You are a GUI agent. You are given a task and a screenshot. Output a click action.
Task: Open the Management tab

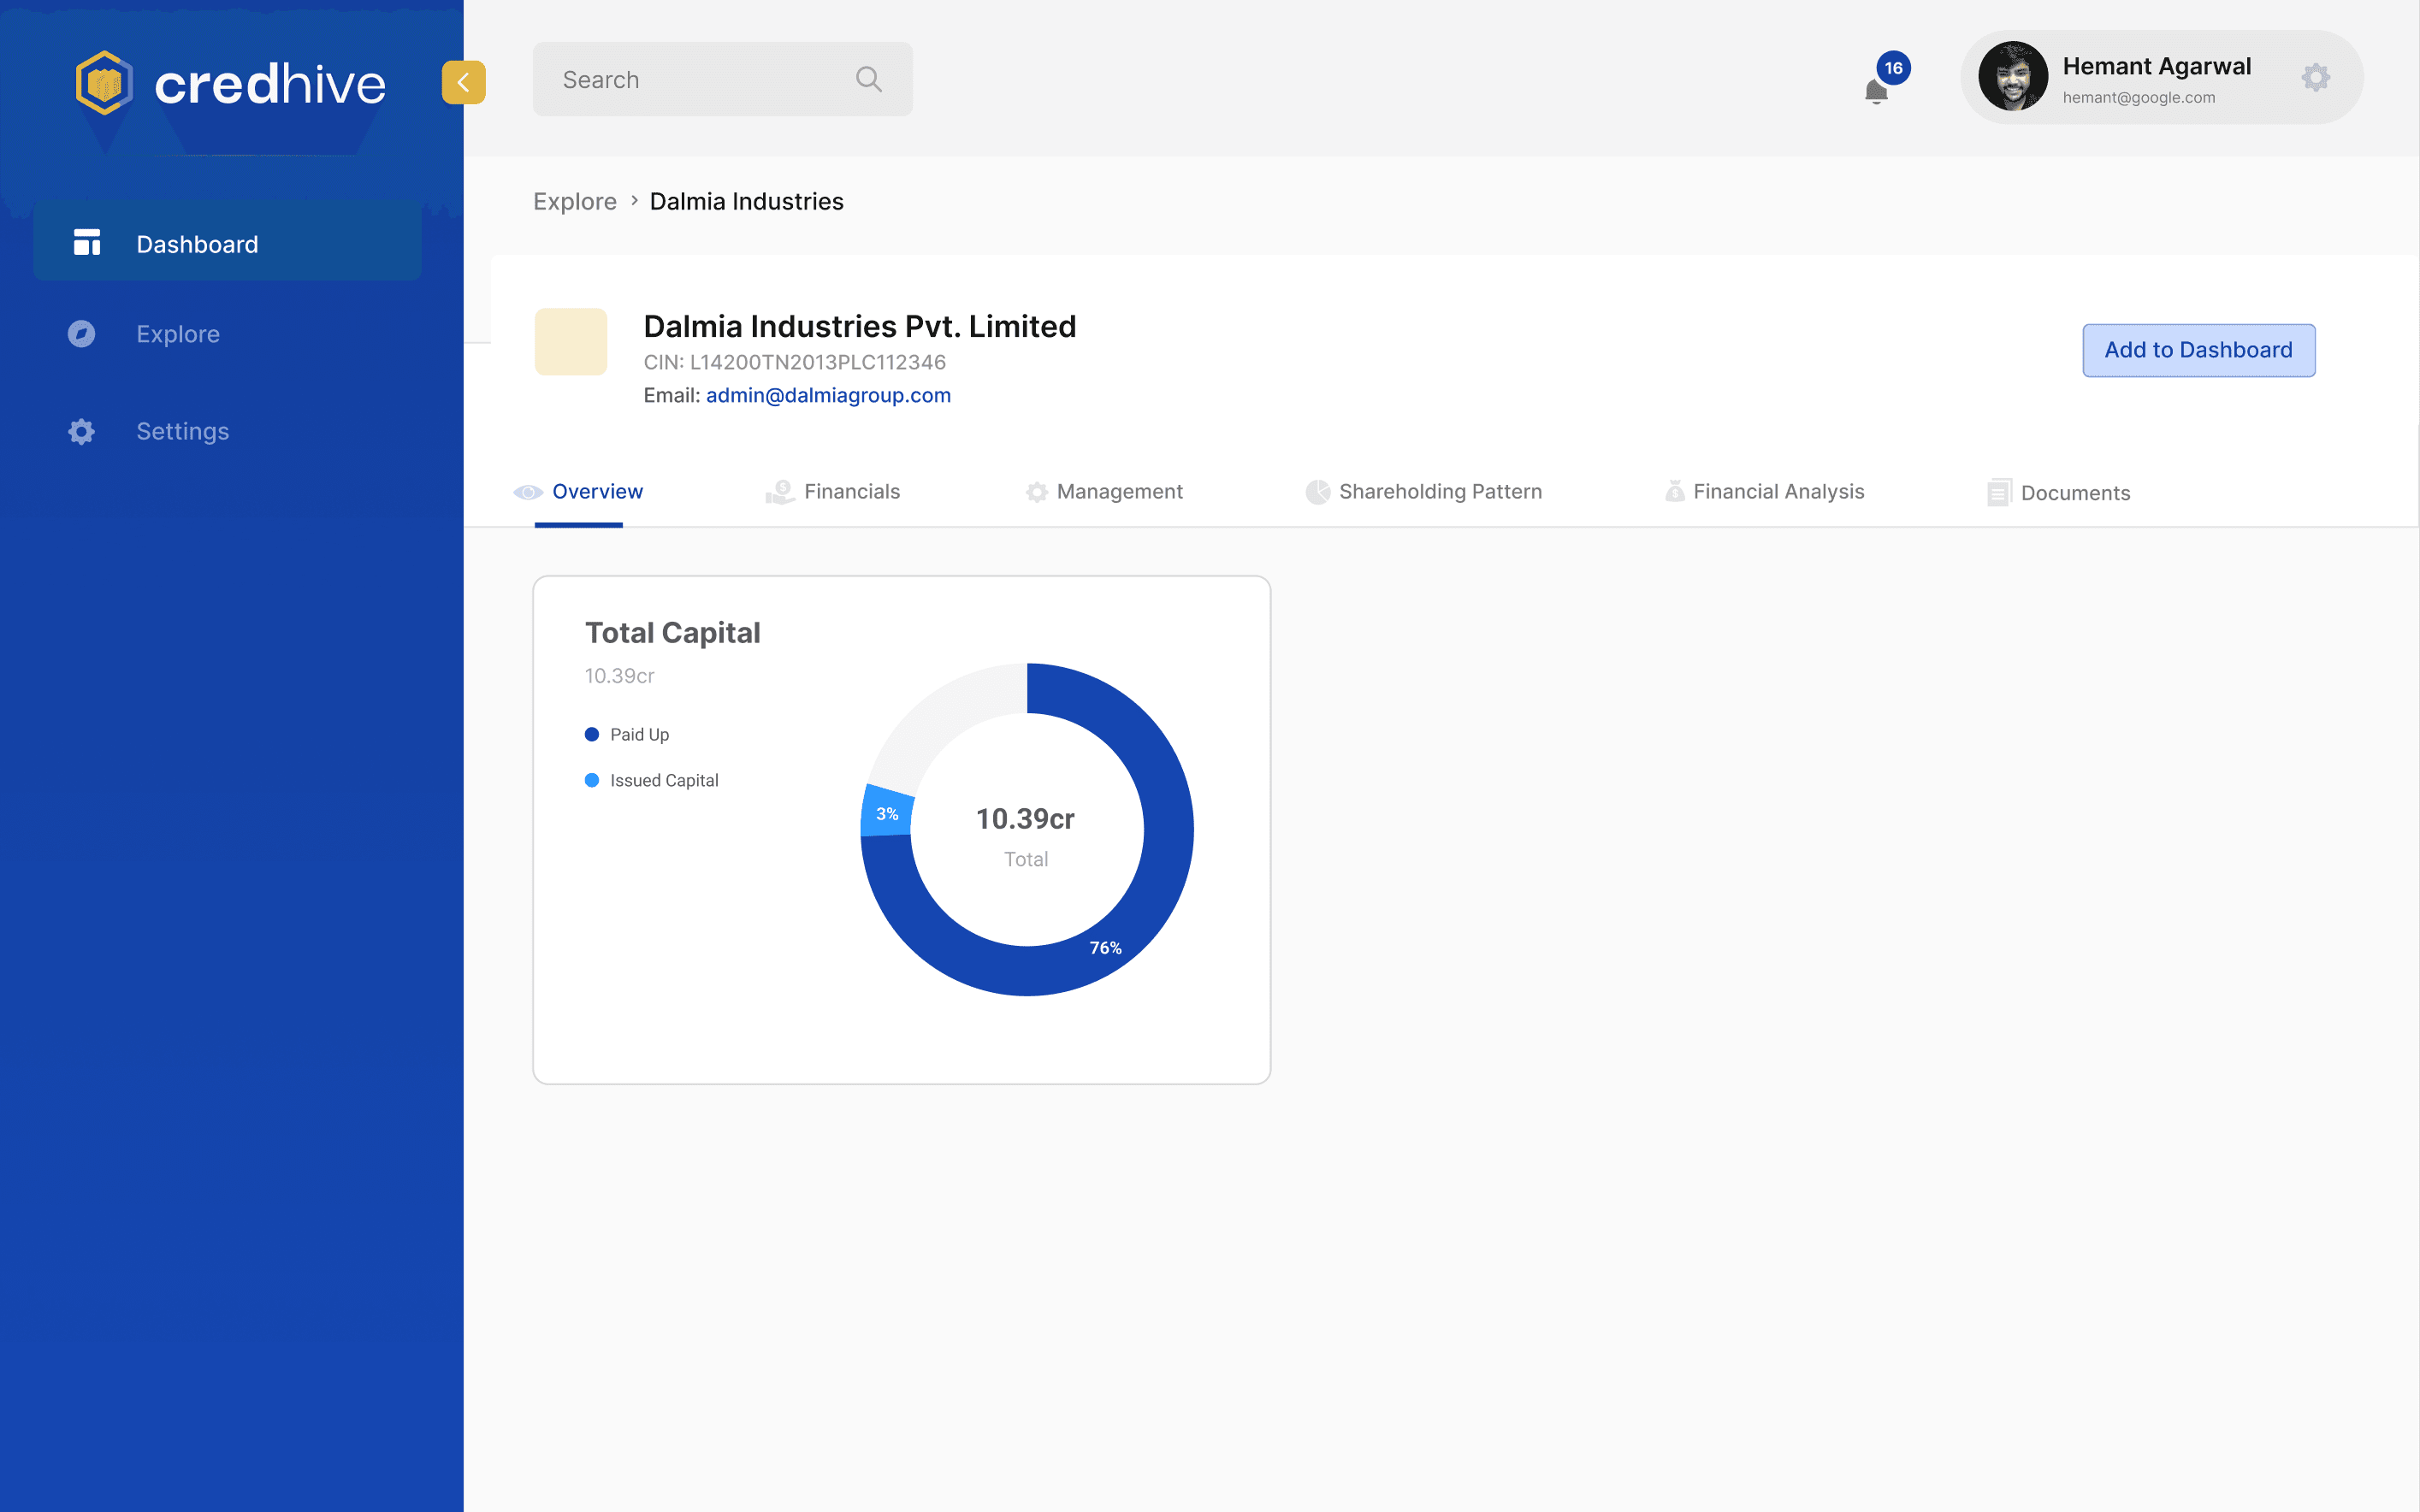coord(1104,492)
